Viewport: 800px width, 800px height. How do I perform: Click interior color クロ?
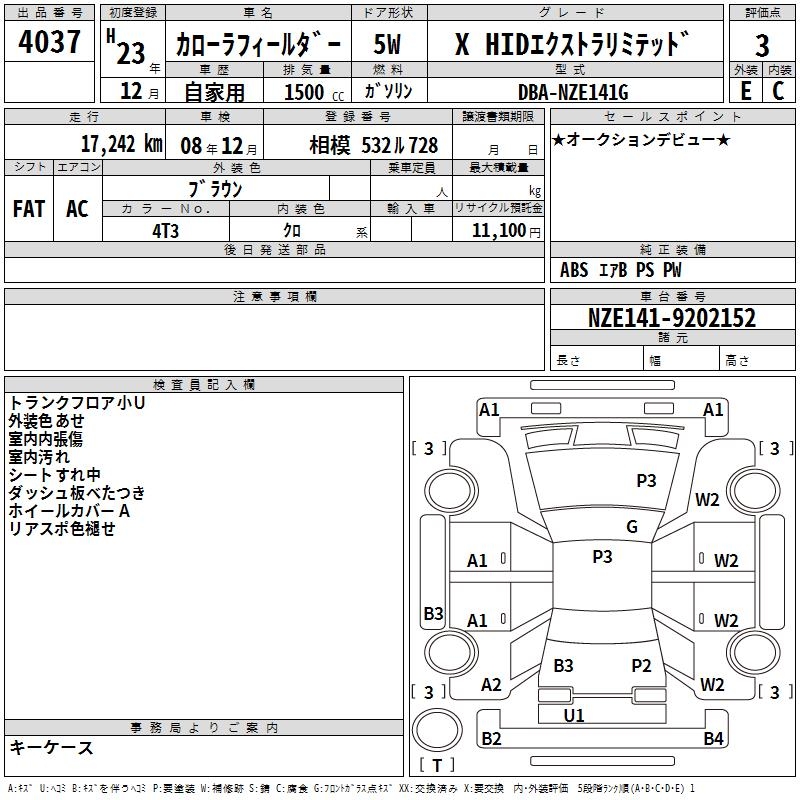(292, 231)
